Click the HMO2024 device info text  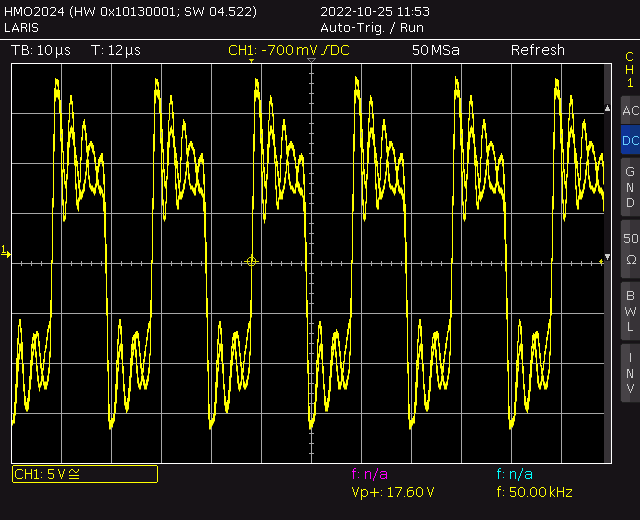tap(131, 11)
